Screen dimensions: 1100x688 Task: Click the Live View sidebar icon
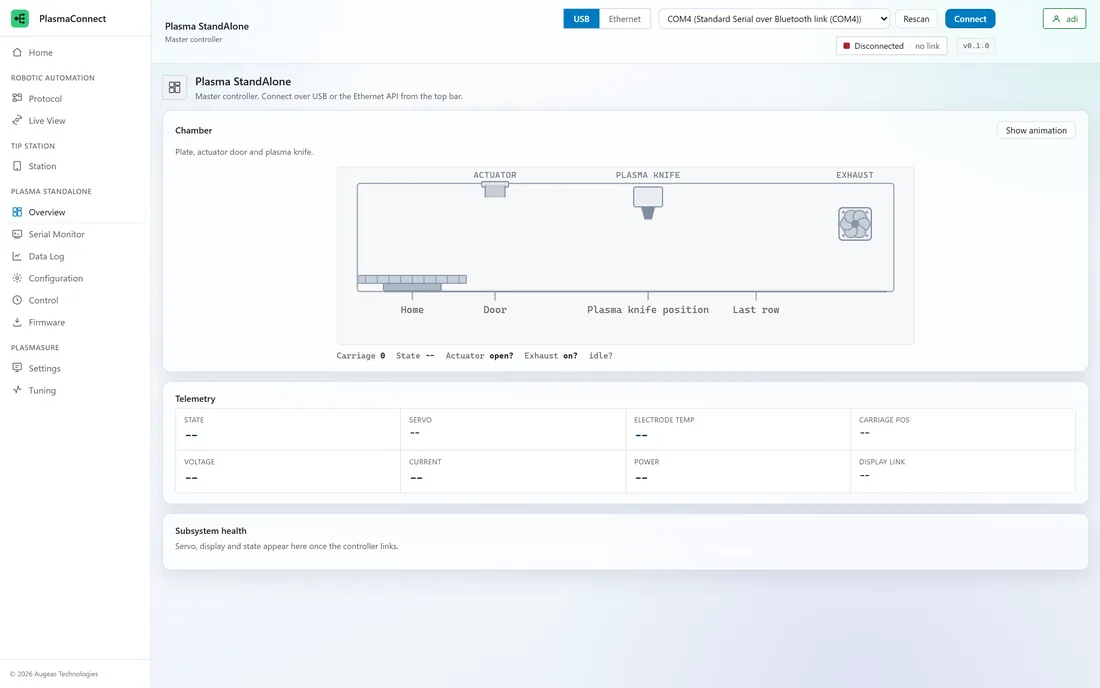tap(18, 121)
